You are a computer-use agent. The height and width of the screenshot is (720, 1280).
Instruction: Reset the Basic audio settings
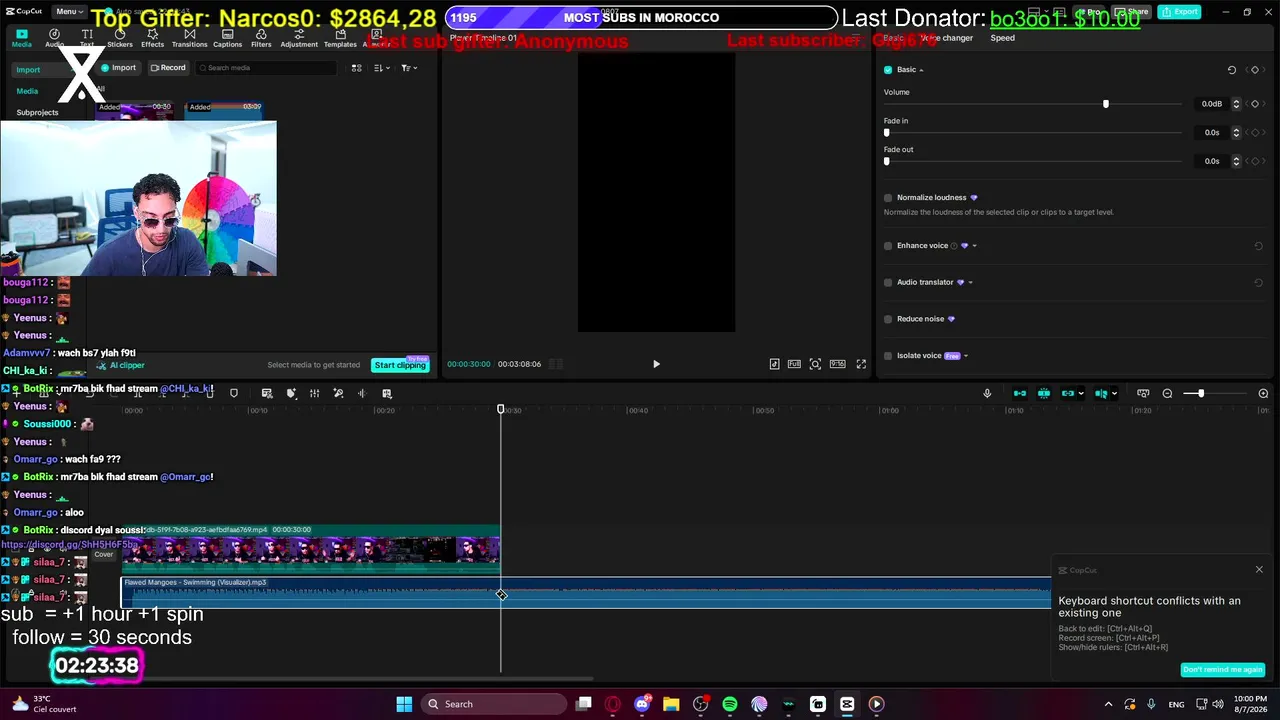coord(1232,70)
